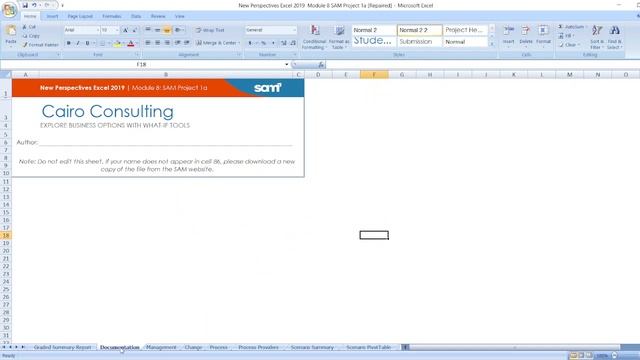Image resolution: width=640 pixels, height=360 pixels.
Task: Toggle bottom vertical alignment
Action: click(167, 30)
